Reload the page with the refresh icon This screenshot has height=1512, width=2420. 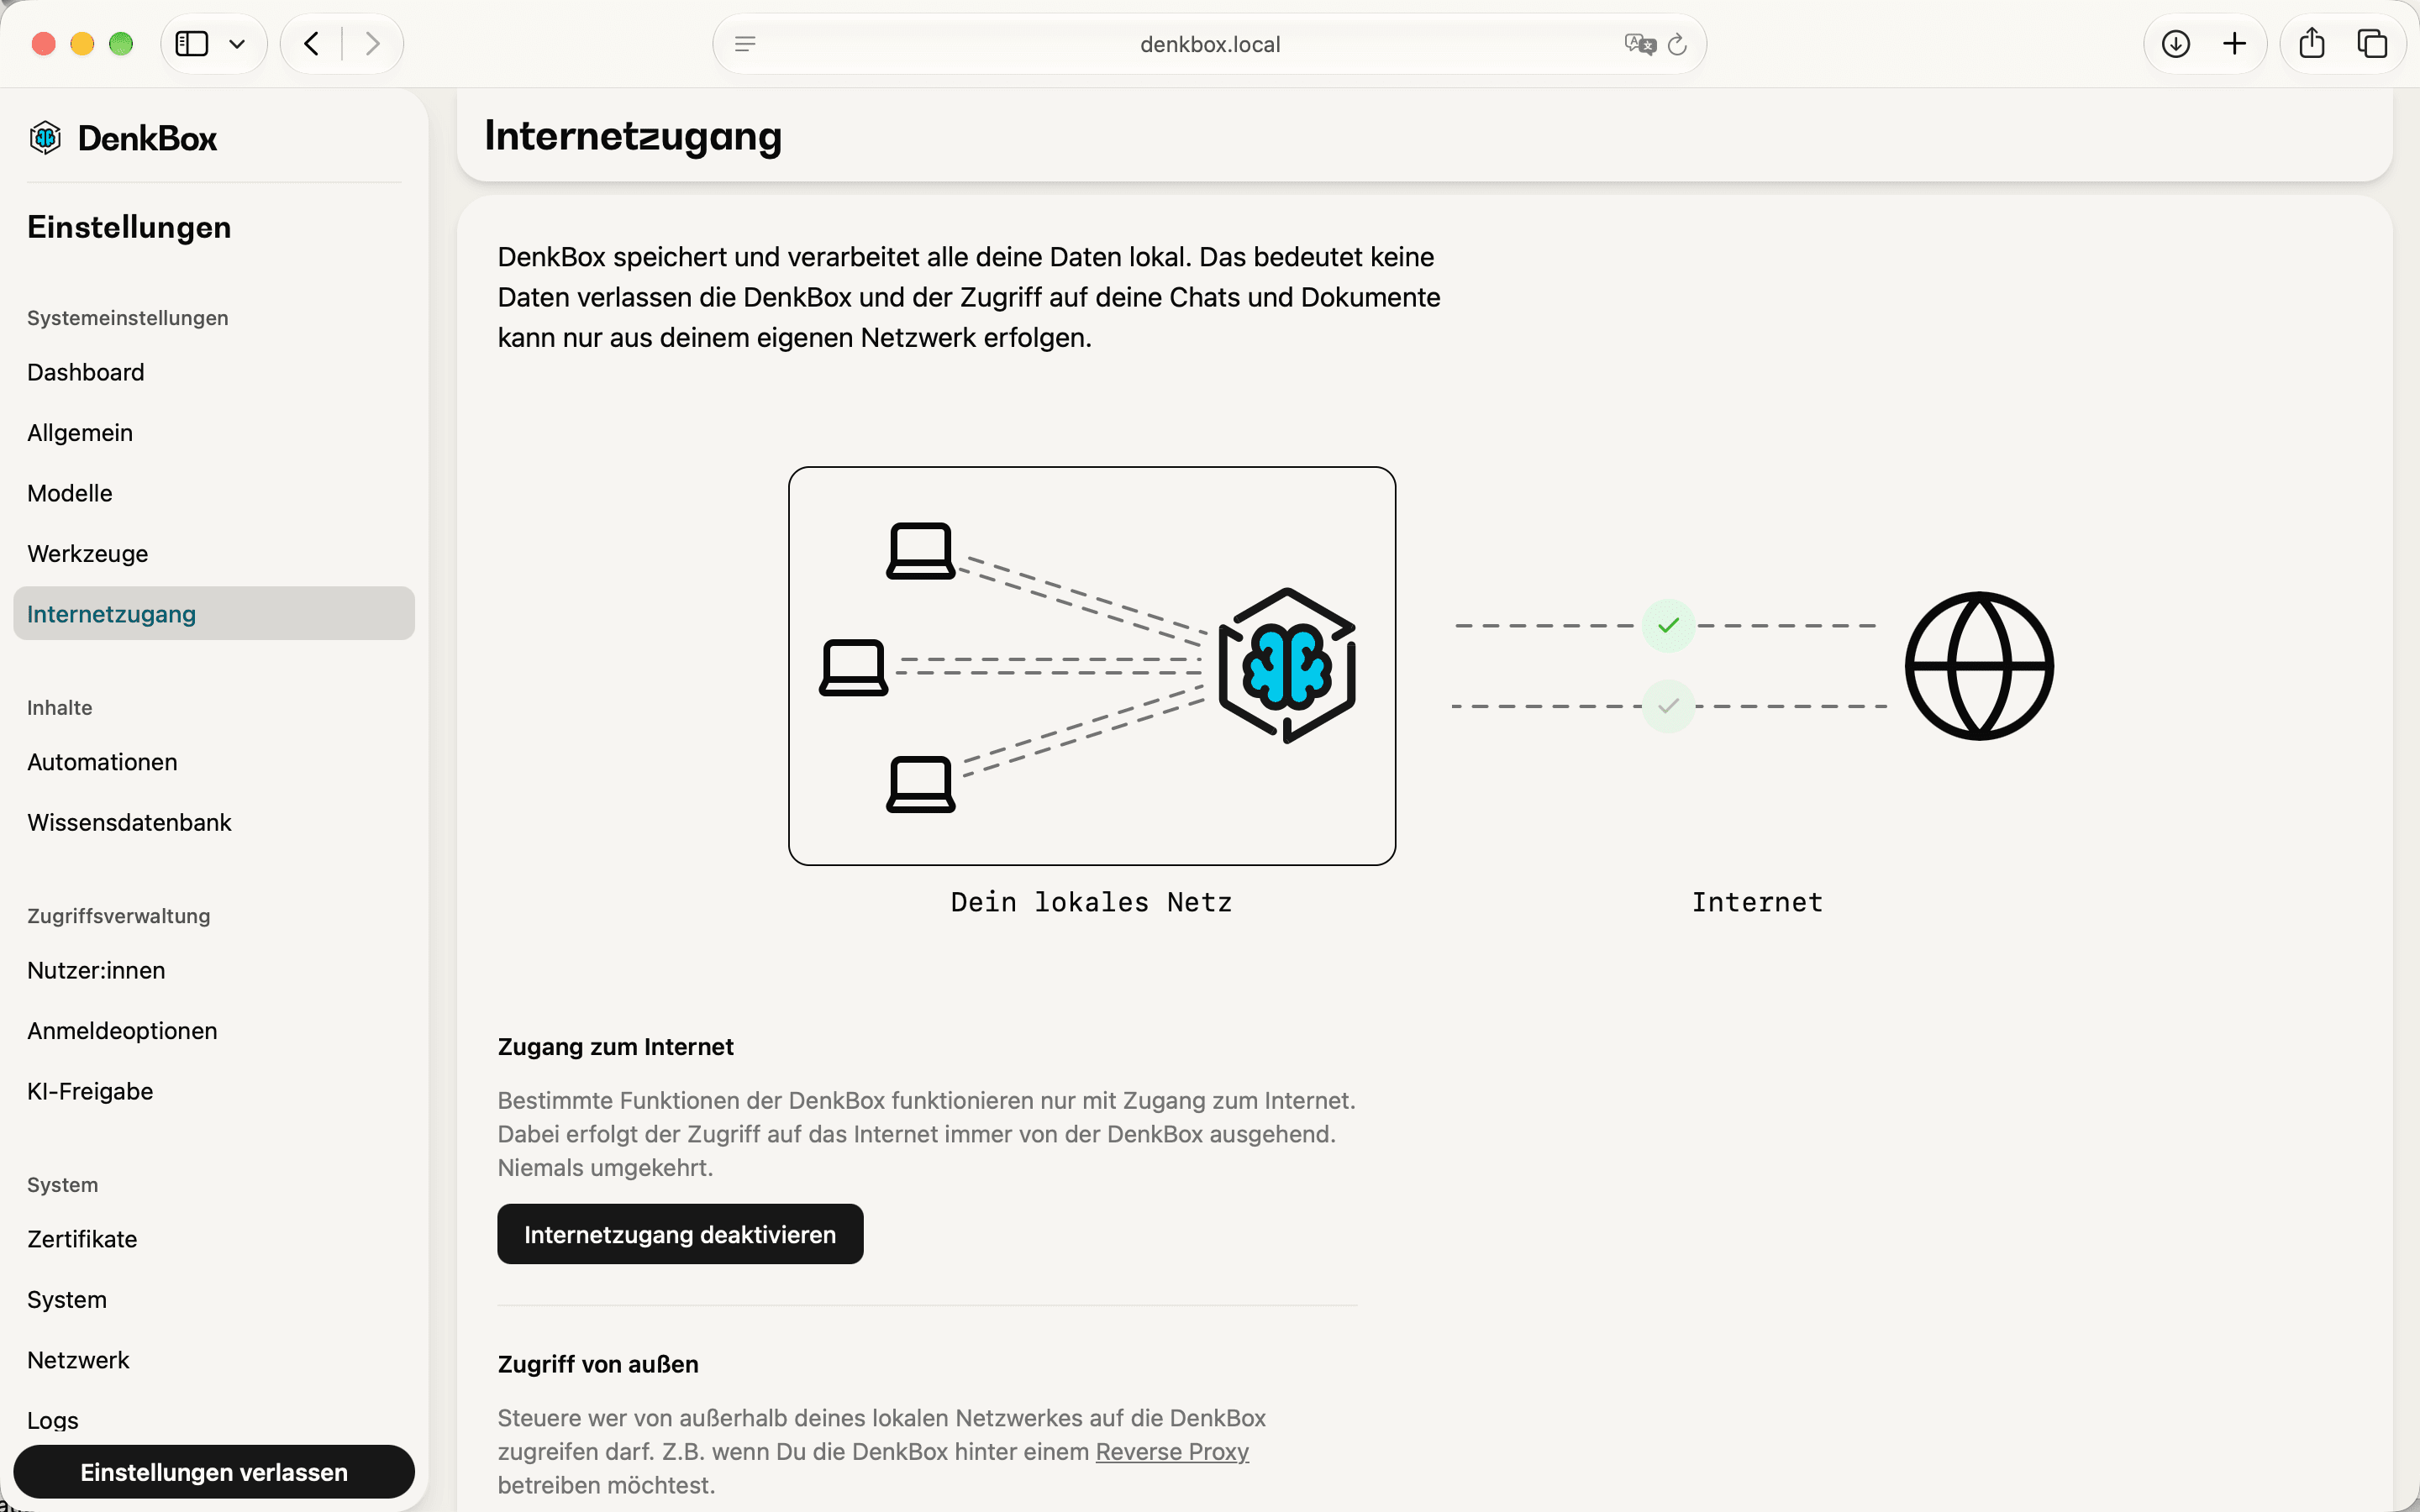1678,44
